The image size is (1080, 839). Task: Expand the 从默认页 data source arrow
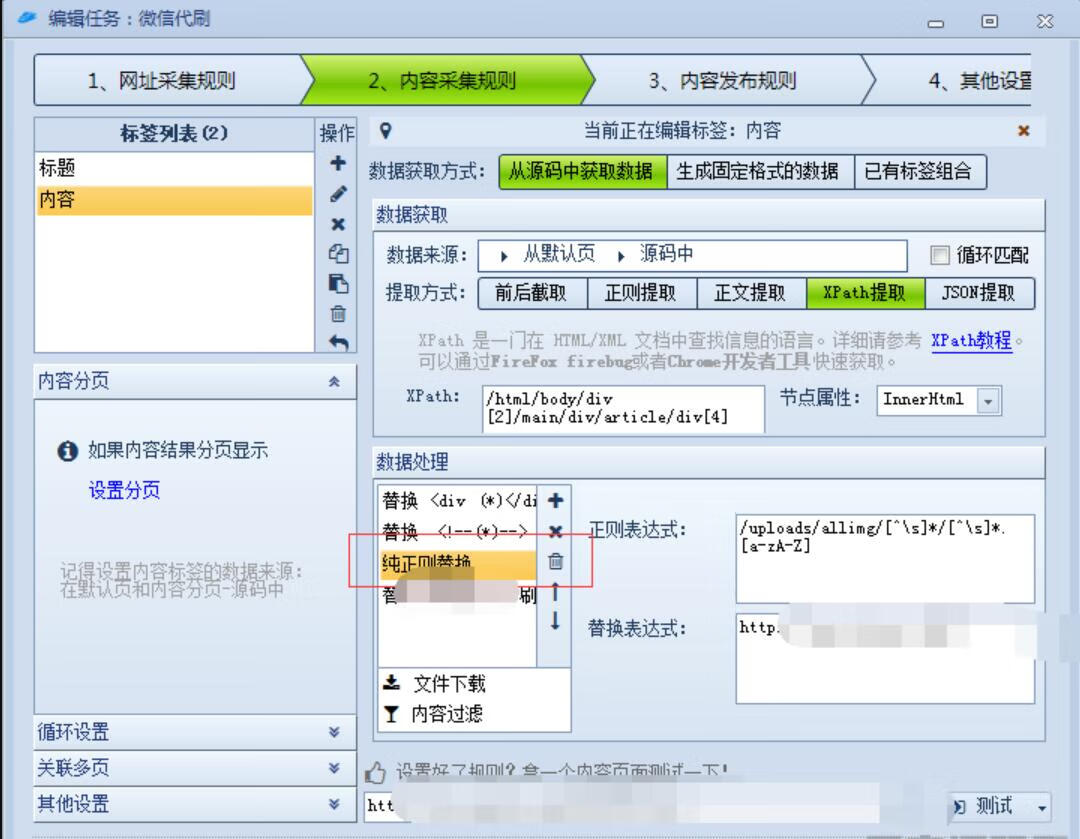(504, 256)
